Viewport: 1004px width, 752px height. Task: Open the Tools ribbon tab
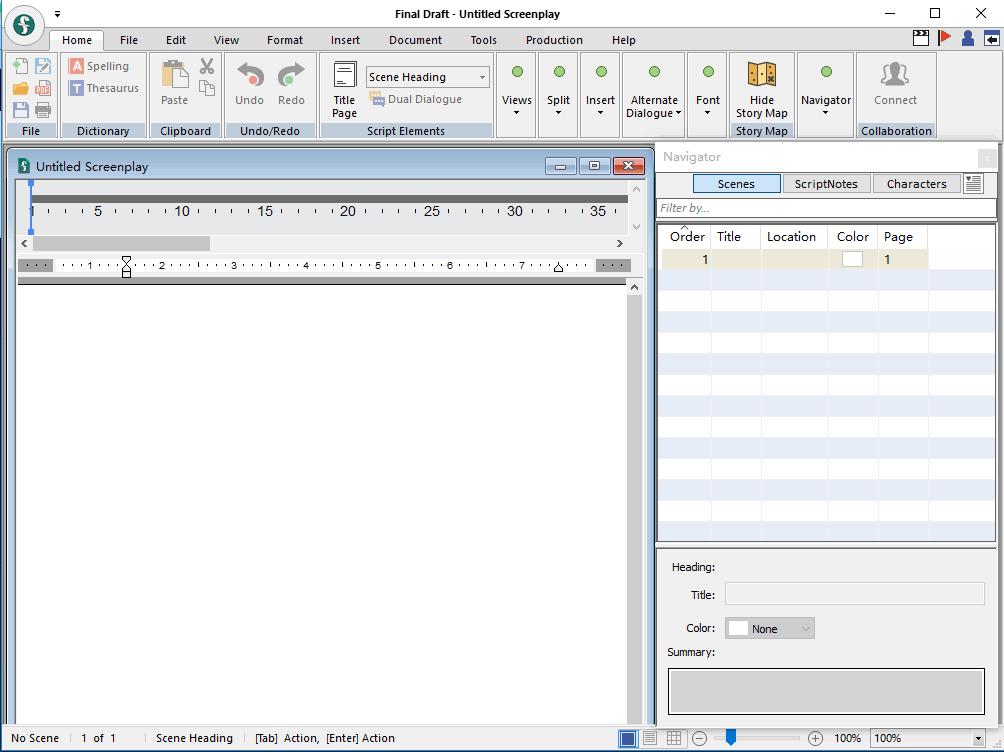tap(483, 40)
